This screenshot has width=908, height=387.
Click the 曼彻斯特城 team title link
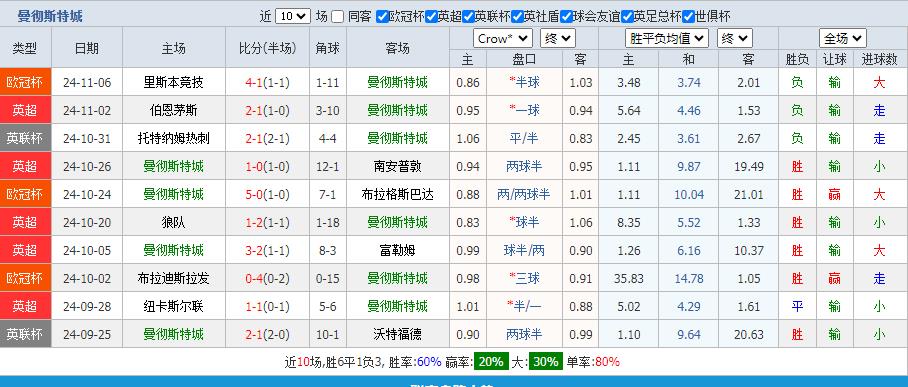click(50, 16)
